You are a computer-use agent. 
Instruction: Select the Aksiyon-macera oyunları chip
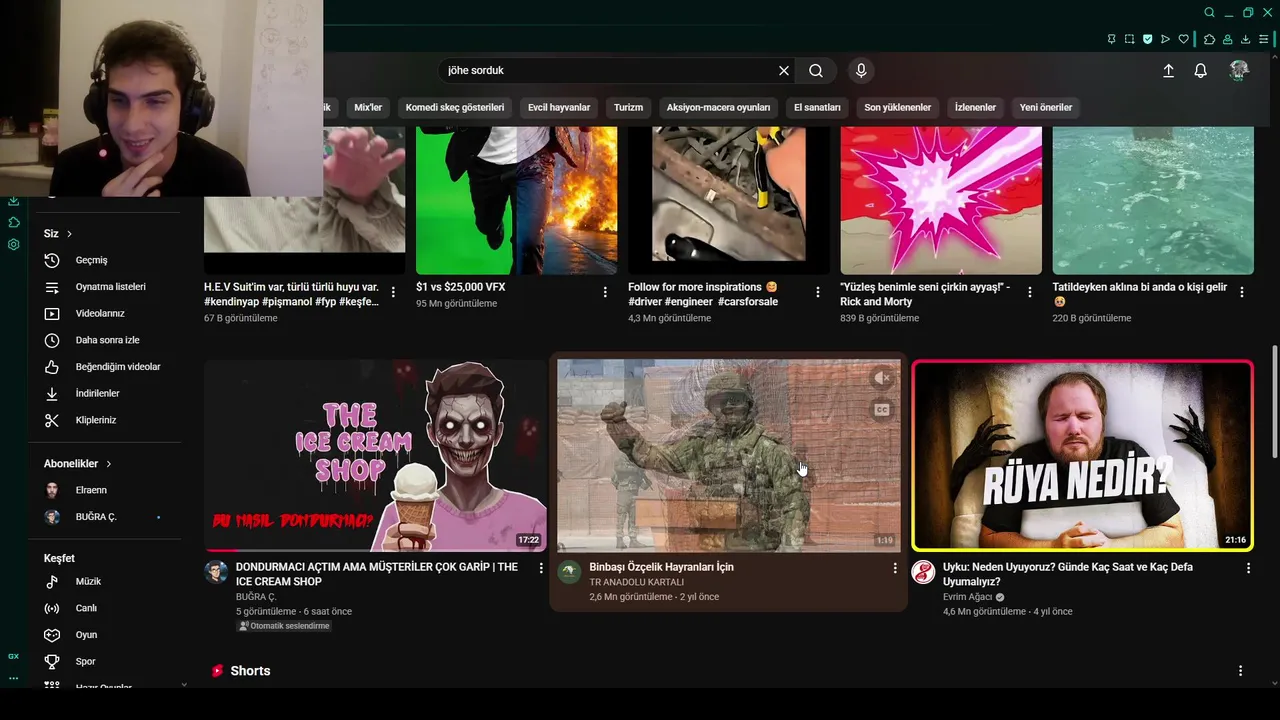coord(718,107)
